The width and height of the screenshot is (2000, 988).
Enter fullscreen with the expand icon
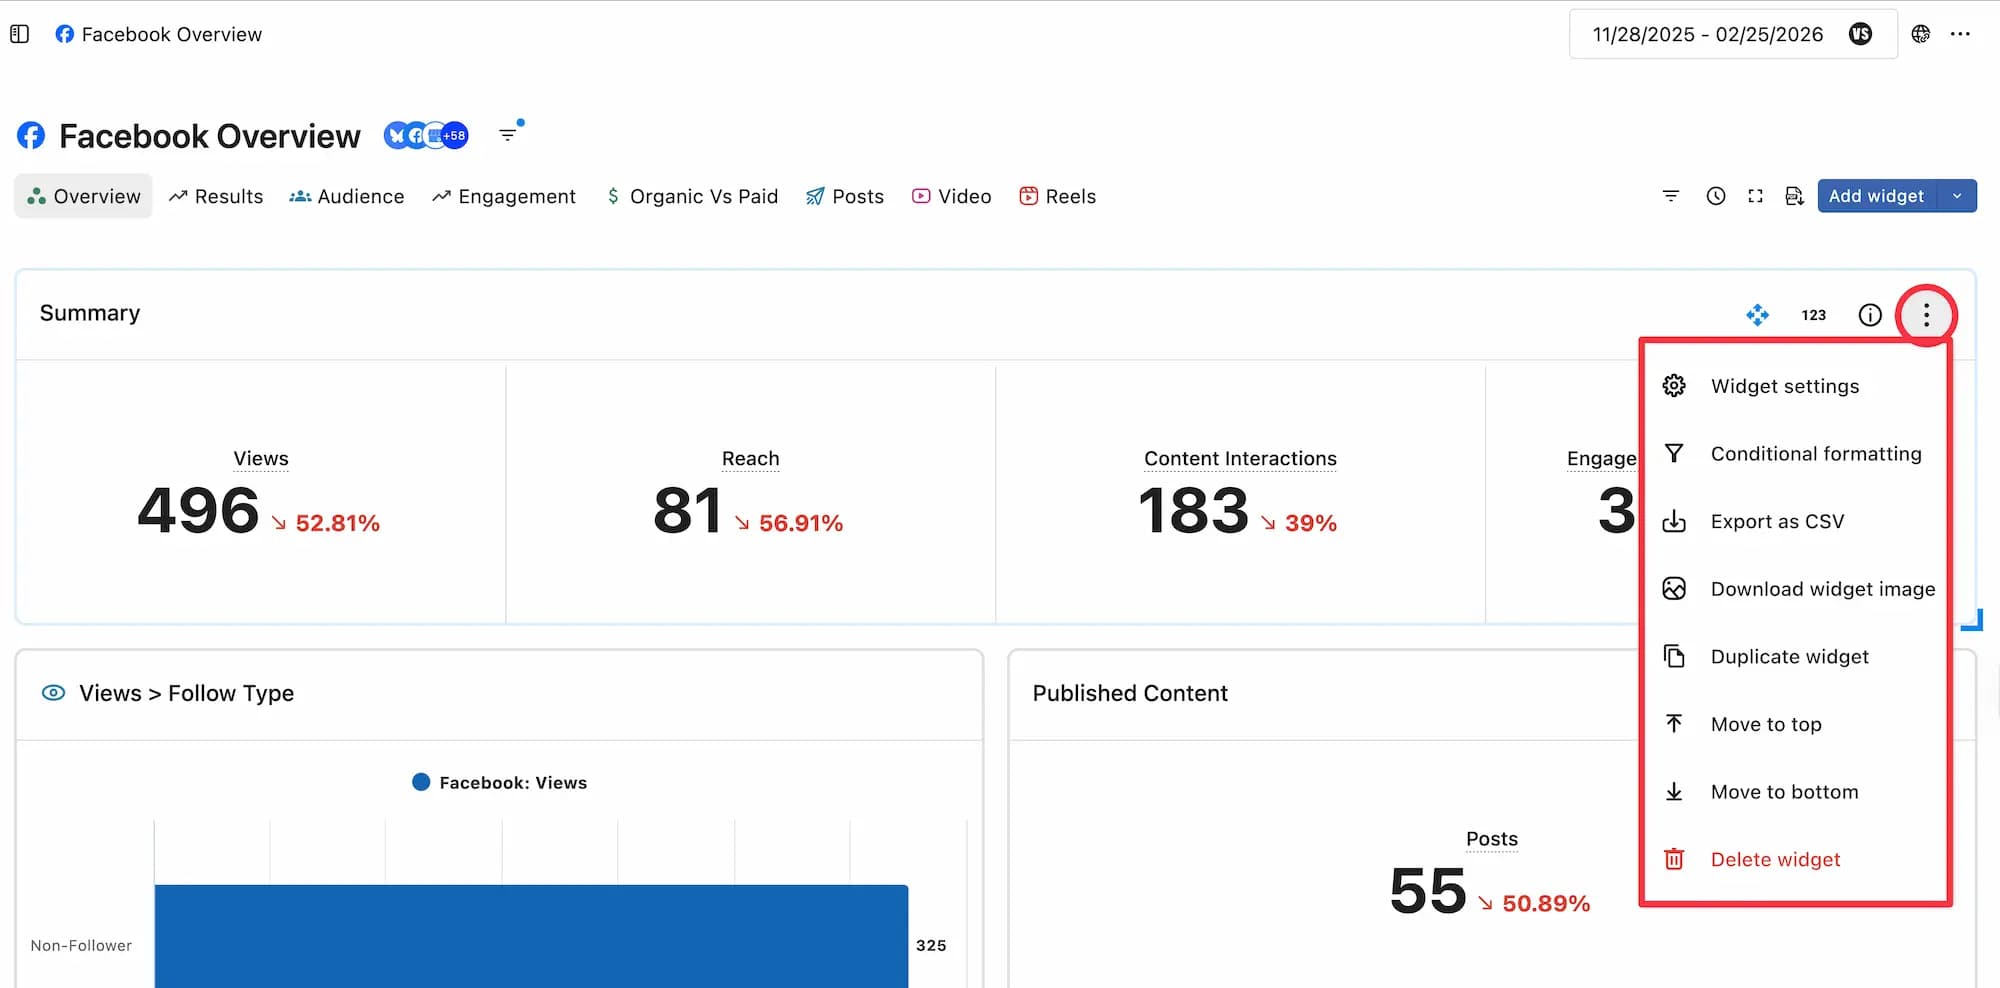click(1755, 196)
